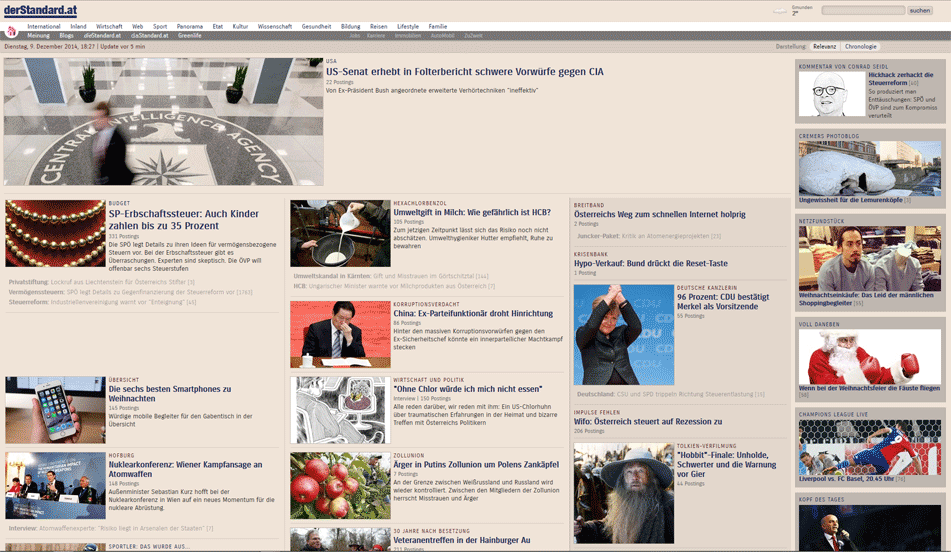Open the Santa boxing gloves image
Image resolution: width=951 pixels, height=552 pixels.
pyautogui.click(x=870, y=357)
